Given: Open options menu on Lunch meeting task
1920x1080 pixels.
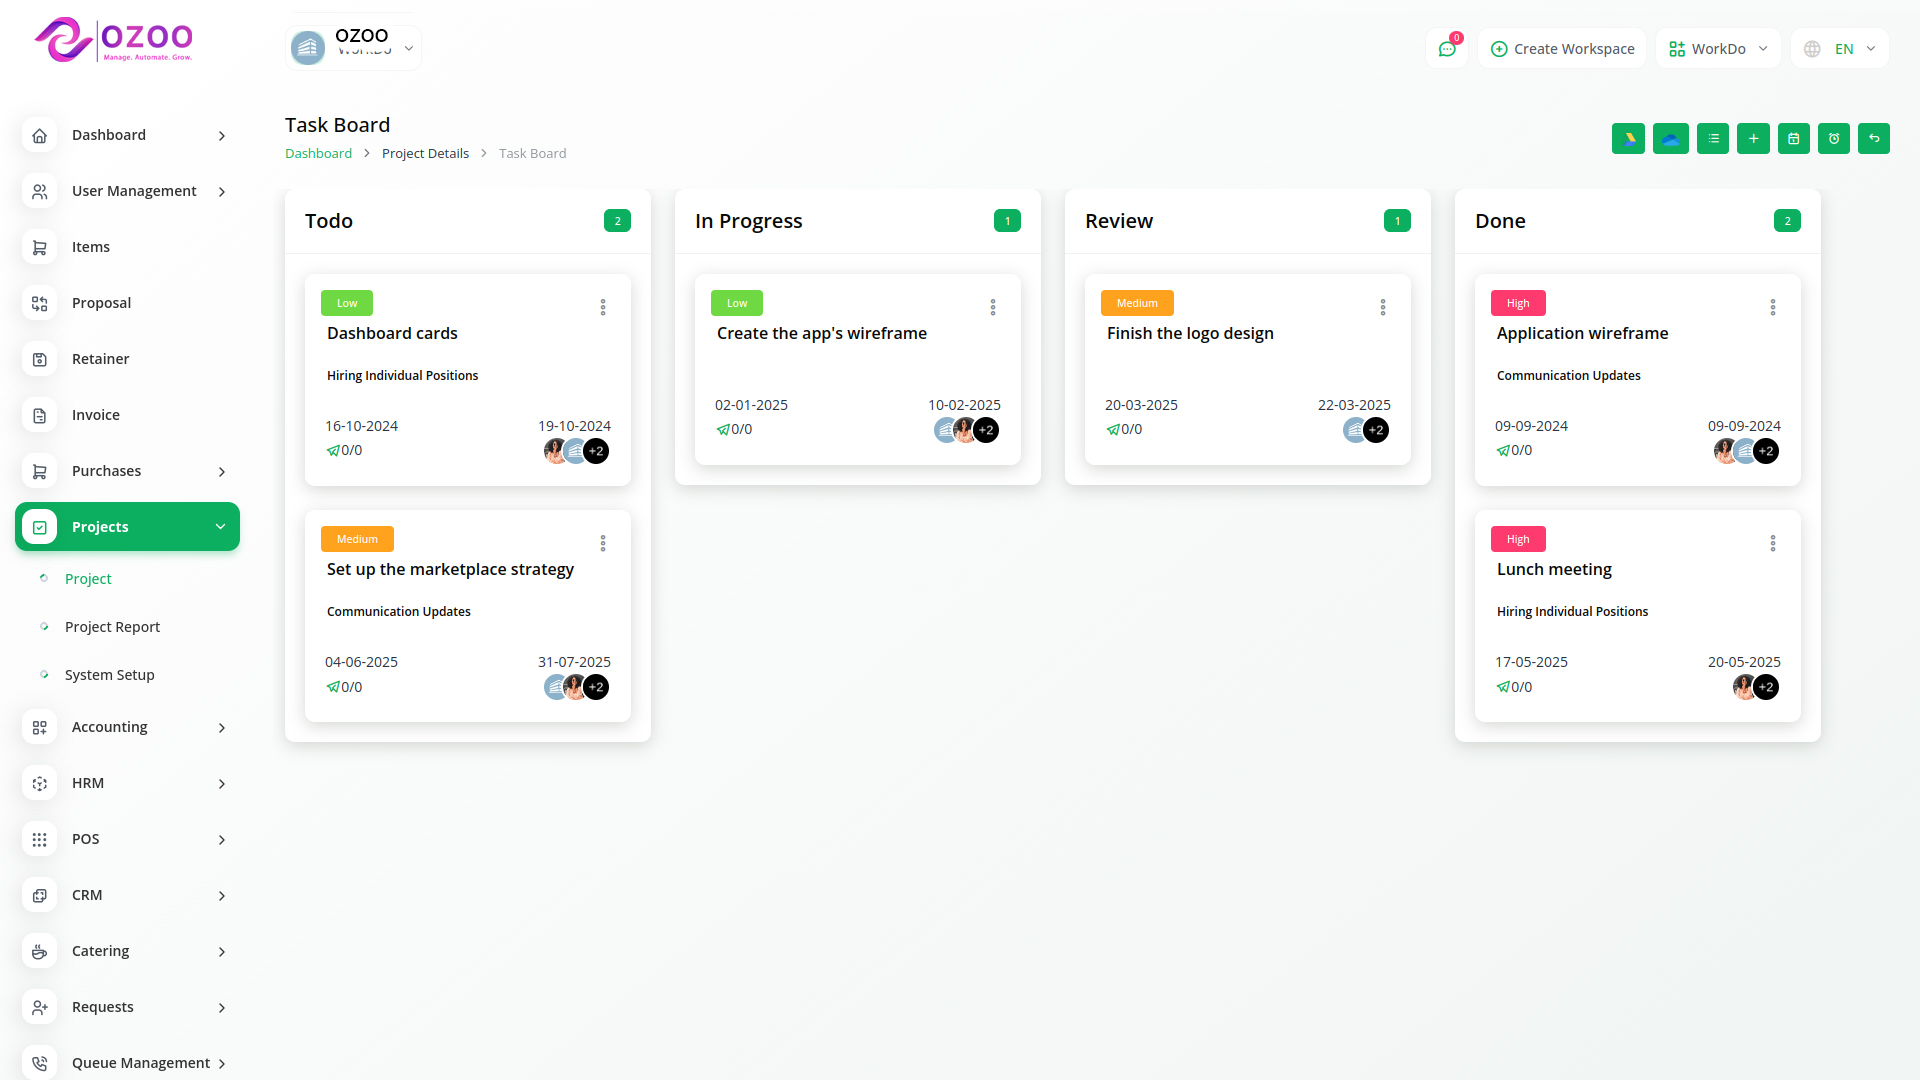Looking at the screenshot, I should tap(1772, 543).
